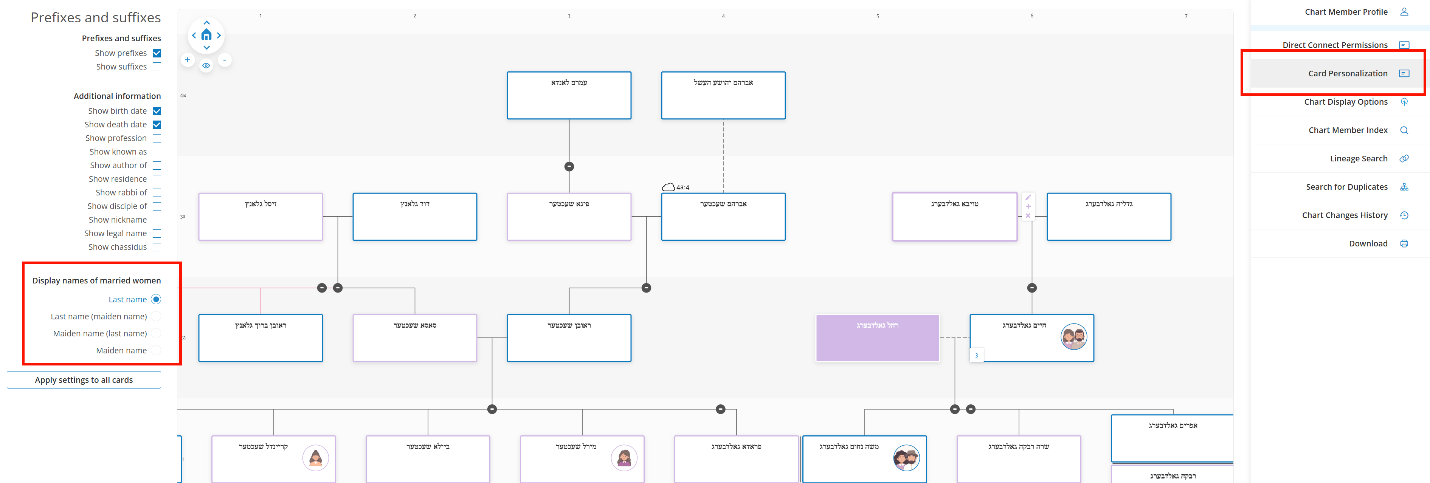Screen dimensions: 1430x483
Task: Pan chart up with the up arrow
Action: pos(206,22)
